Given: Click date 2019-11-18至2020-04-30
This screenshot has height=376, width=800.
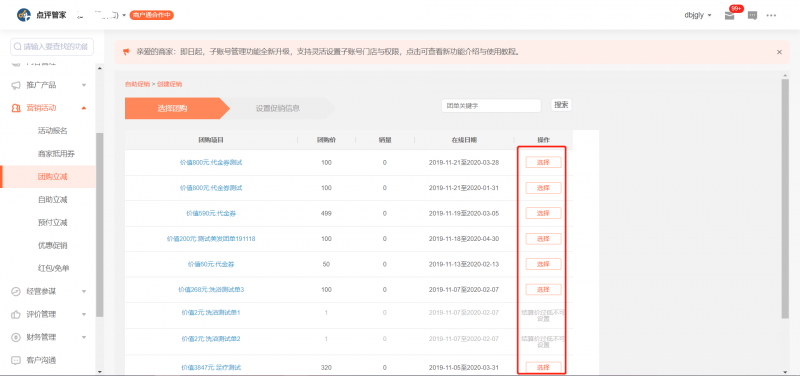Looking at the screenshot, I should [x=464, y=239].
